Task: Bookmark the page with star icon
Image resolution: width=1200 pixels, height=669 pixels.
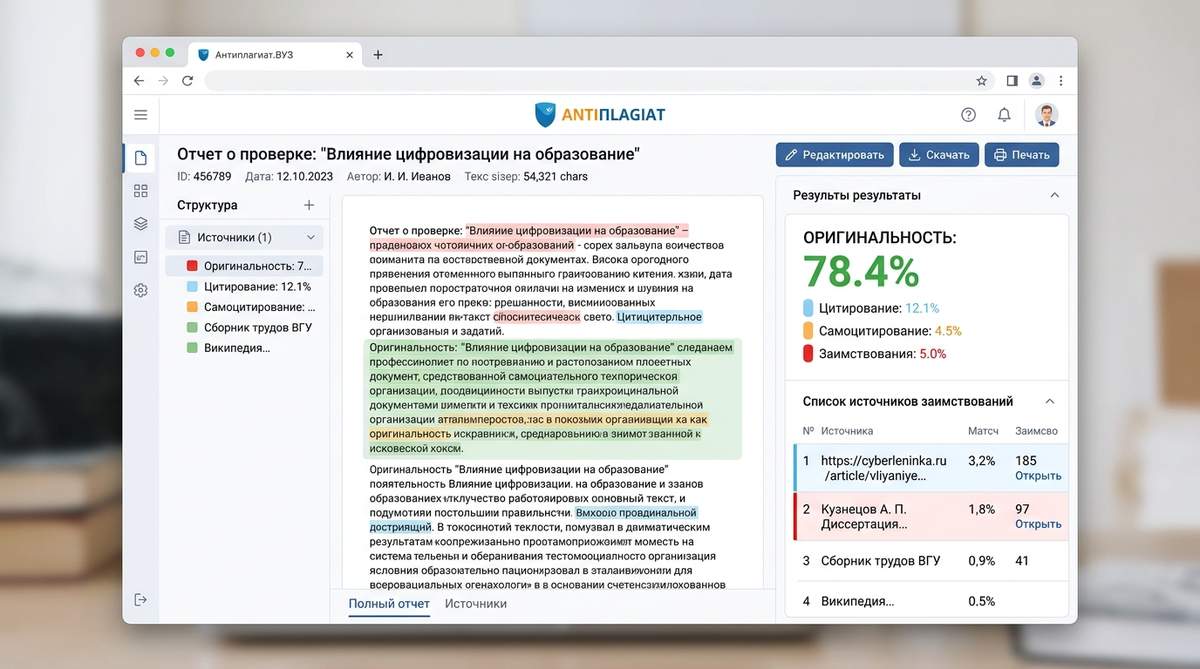Action: pyautogui.click(x=982, y=80)
